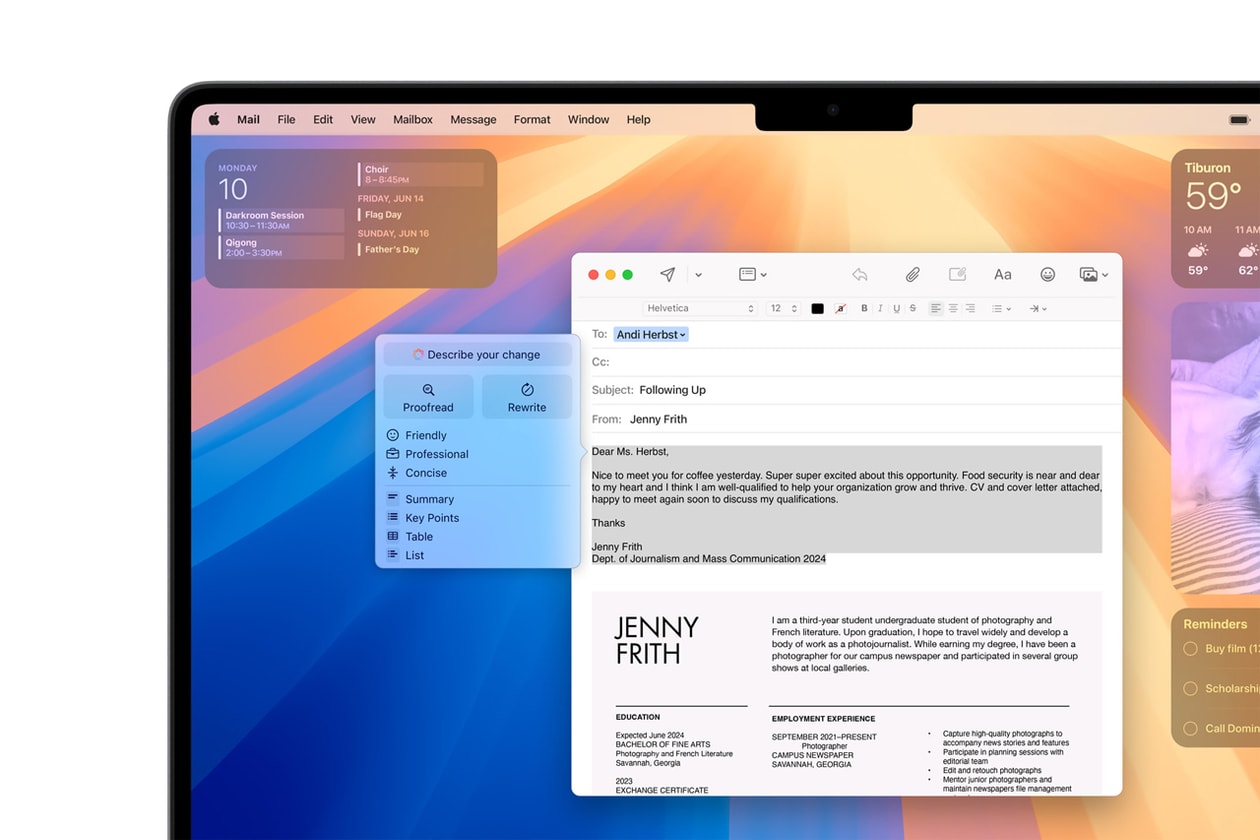Mark the Buy film reminder complete
The height and width of the screenshot is (840, 1260).
coord(1189,648)
